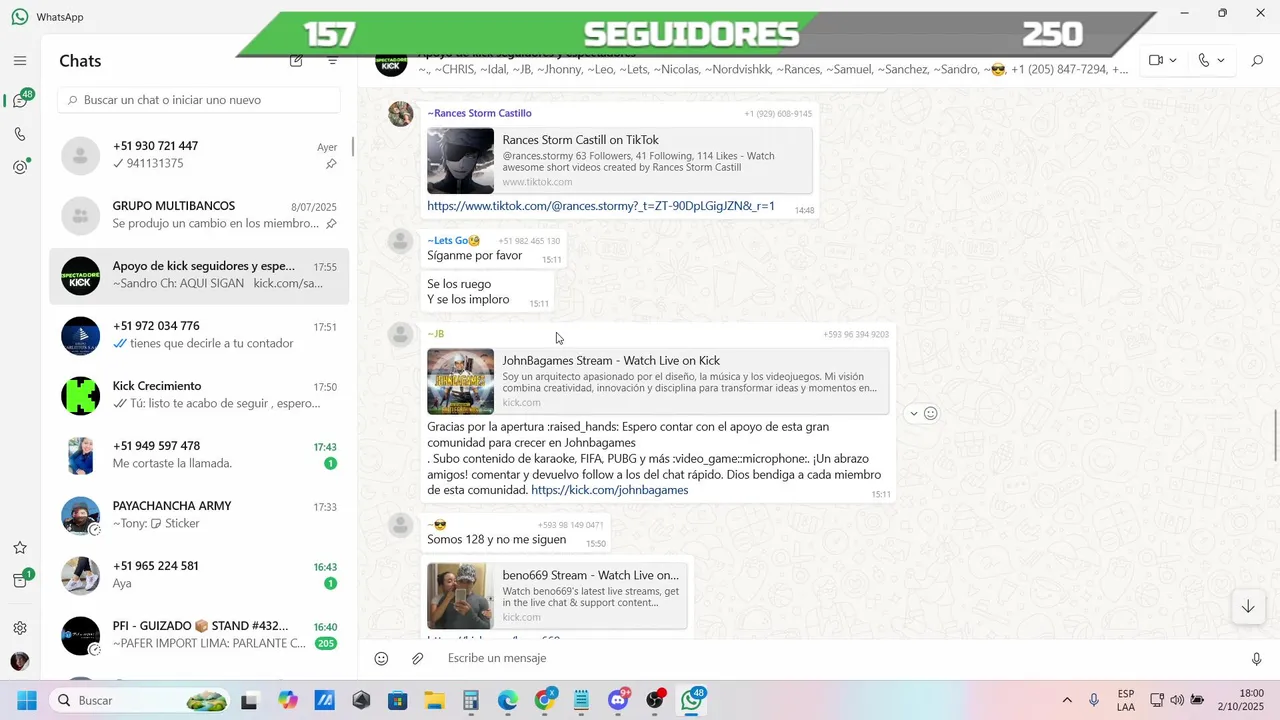Open Chrome from taskbar
1280x720 pixels.
(x=545, y=700)
